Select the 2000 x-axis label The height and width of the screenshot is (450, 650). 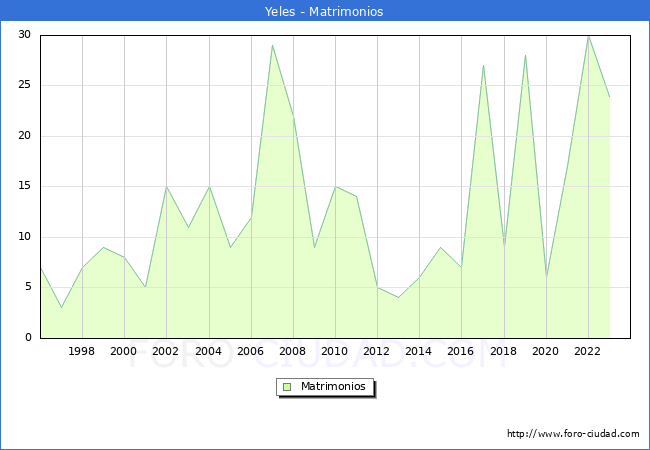[x=124, y=351]
